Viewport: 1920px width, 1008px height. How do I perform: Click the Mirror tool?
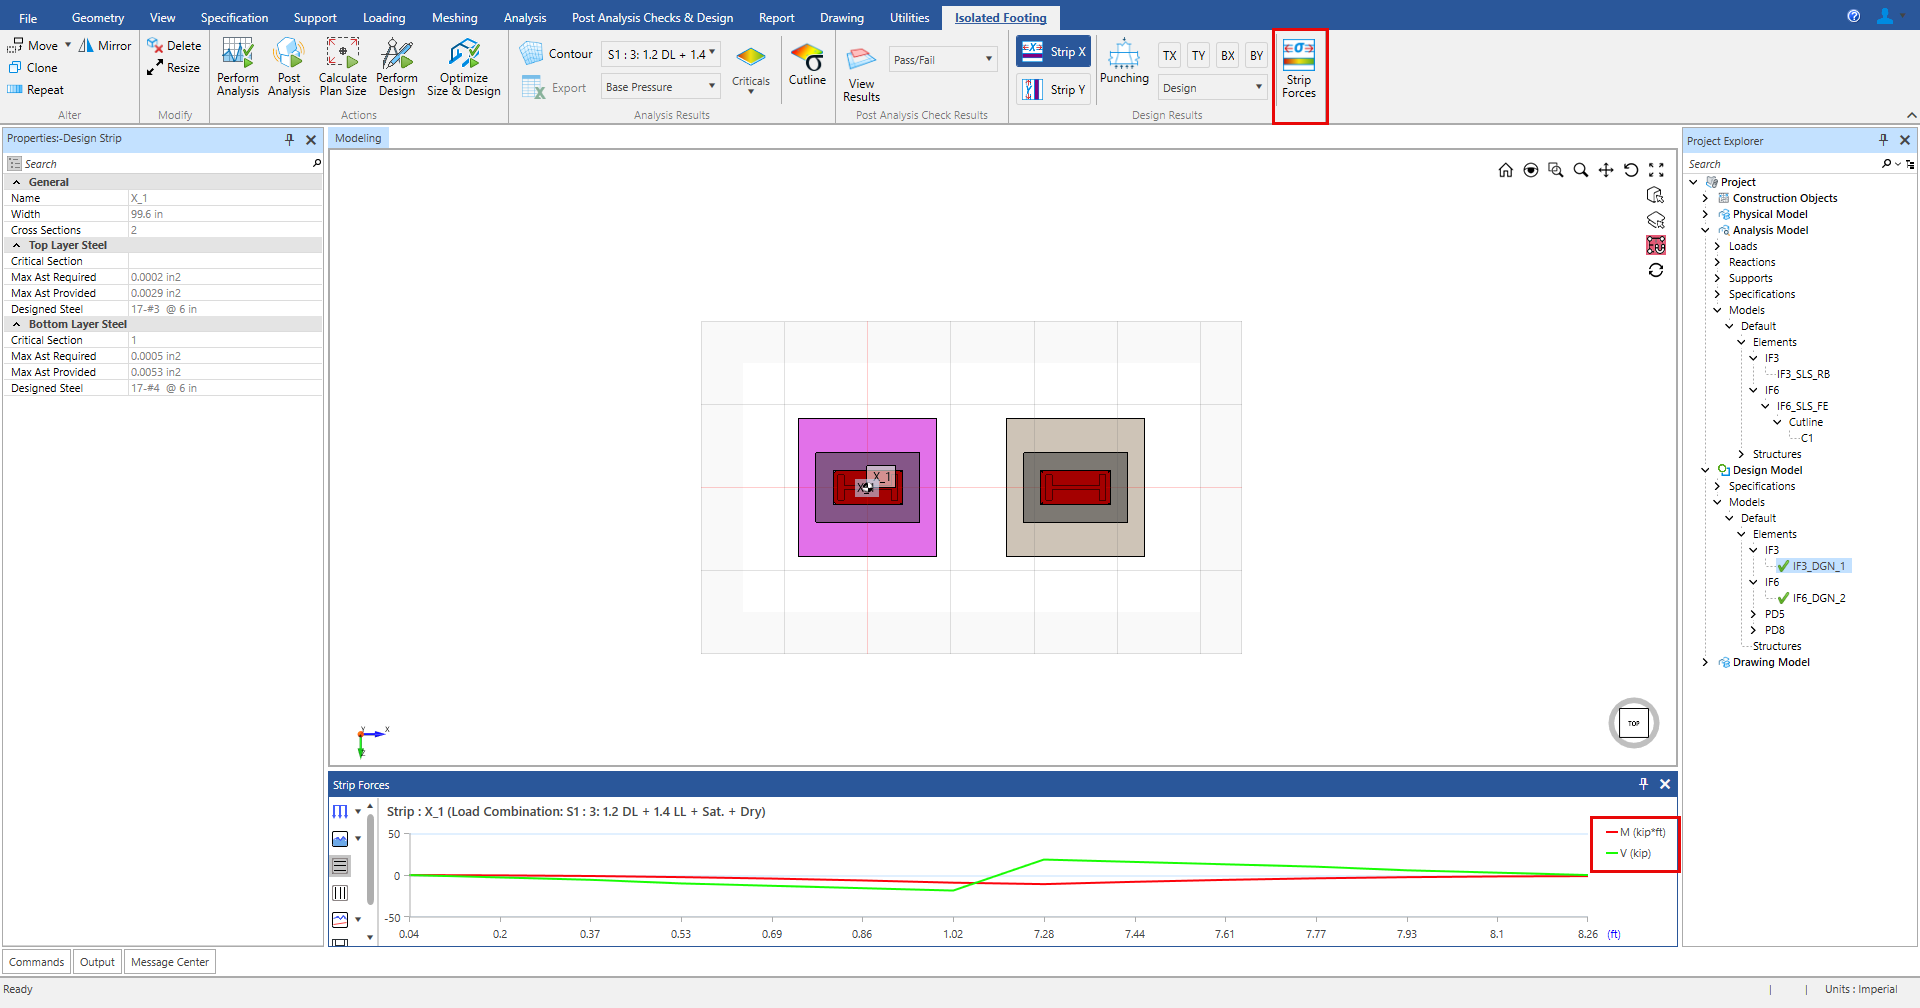click(x=105, y=45)
